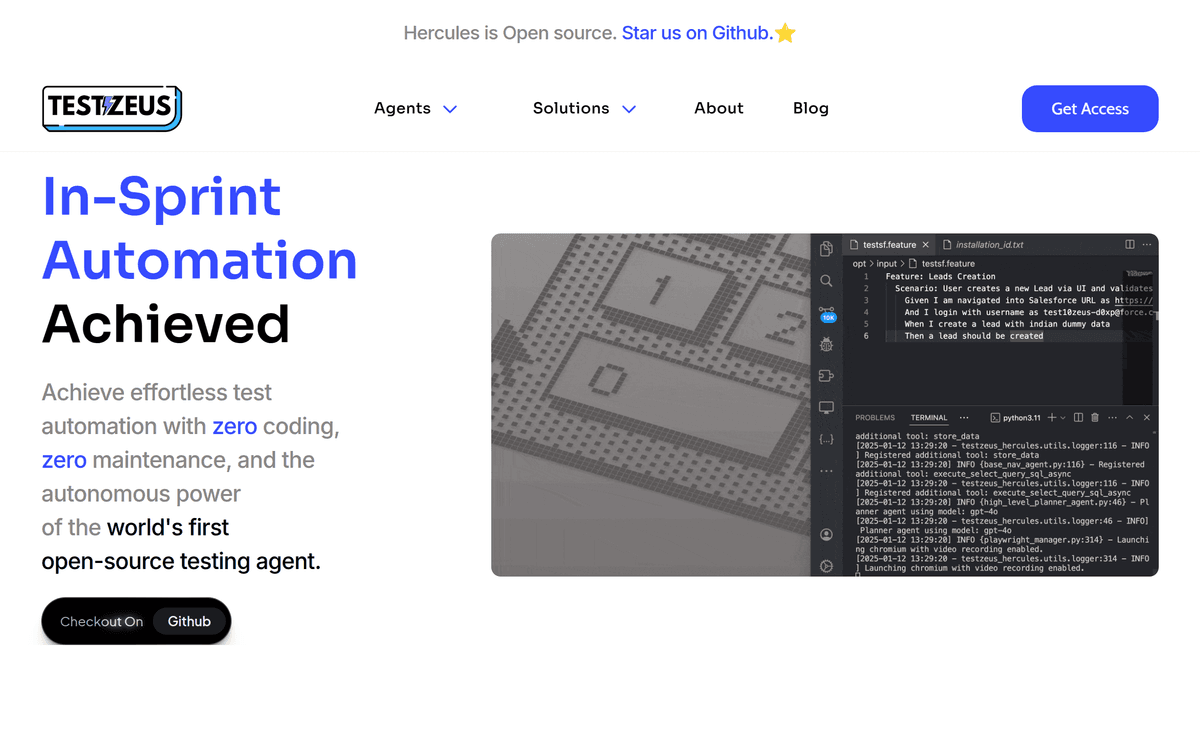This screenshot has height=750, width=1200.
Task: Go to the Blog page
Action: coord(810,108)
